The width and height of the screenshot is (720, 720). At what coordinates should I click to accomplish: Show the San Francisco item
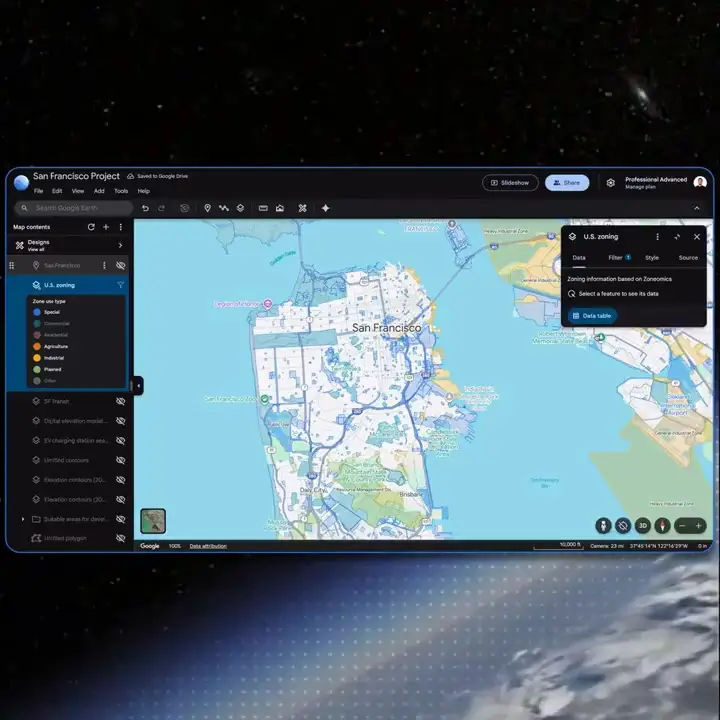[121, 265]
